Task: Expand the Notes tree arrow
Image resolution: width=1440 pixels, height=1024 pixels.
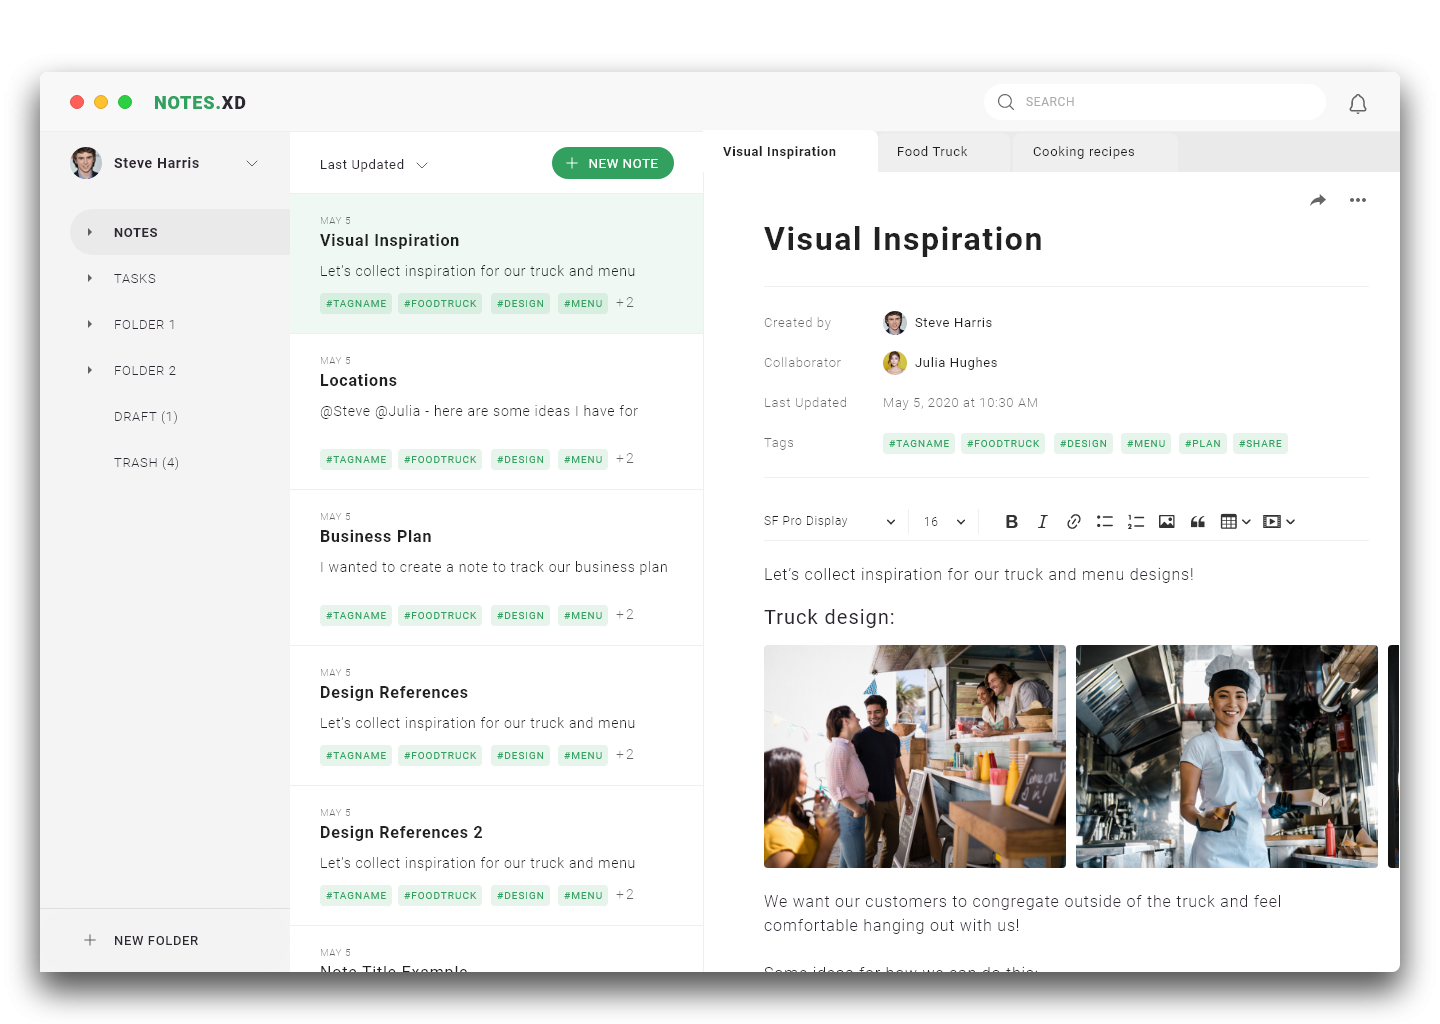Action: 89,232
